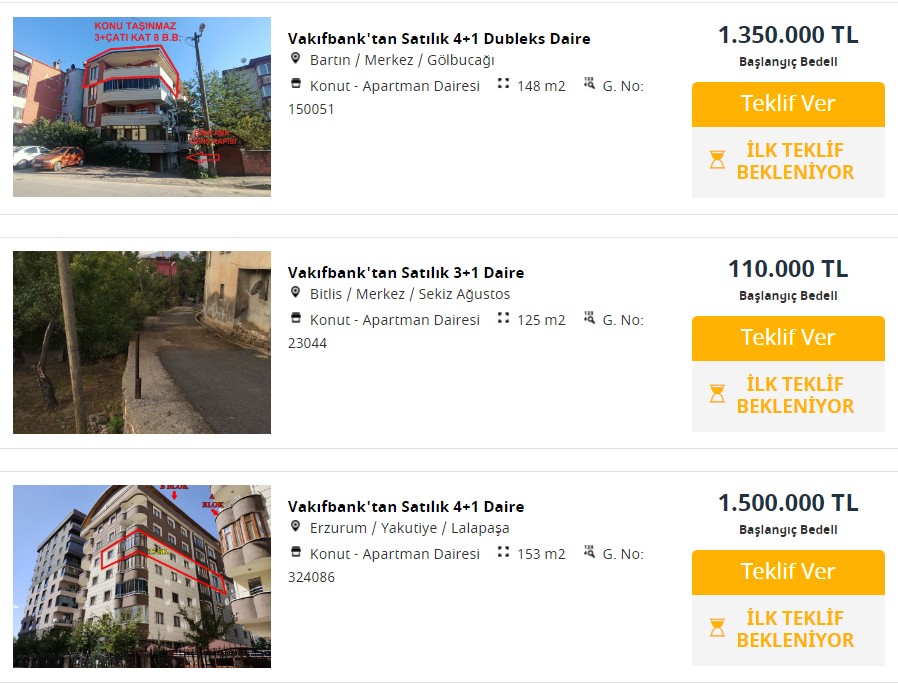Open the 4+1 Dubleks Daire listing title
Viewport: 898px width, 684px height.
439,39
